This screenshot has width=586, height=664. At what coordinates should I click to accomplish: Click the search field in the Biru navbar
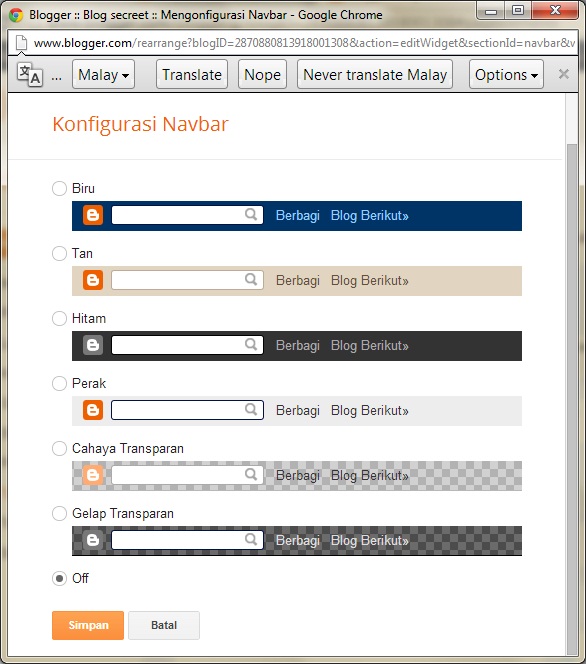[x=187, y=215]
